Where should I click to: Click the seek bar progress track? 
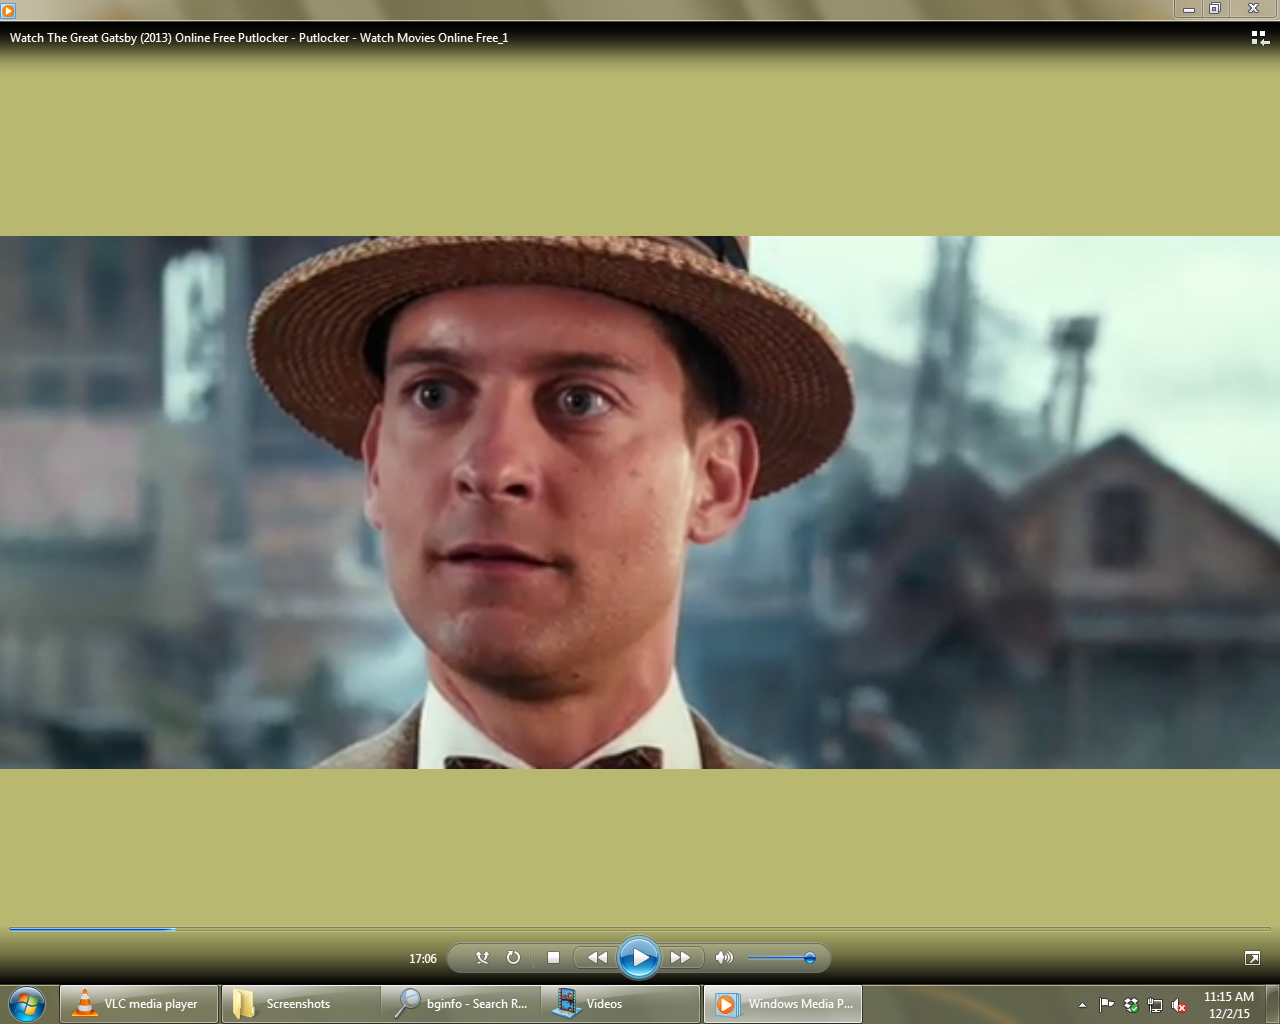pos(640,929)
